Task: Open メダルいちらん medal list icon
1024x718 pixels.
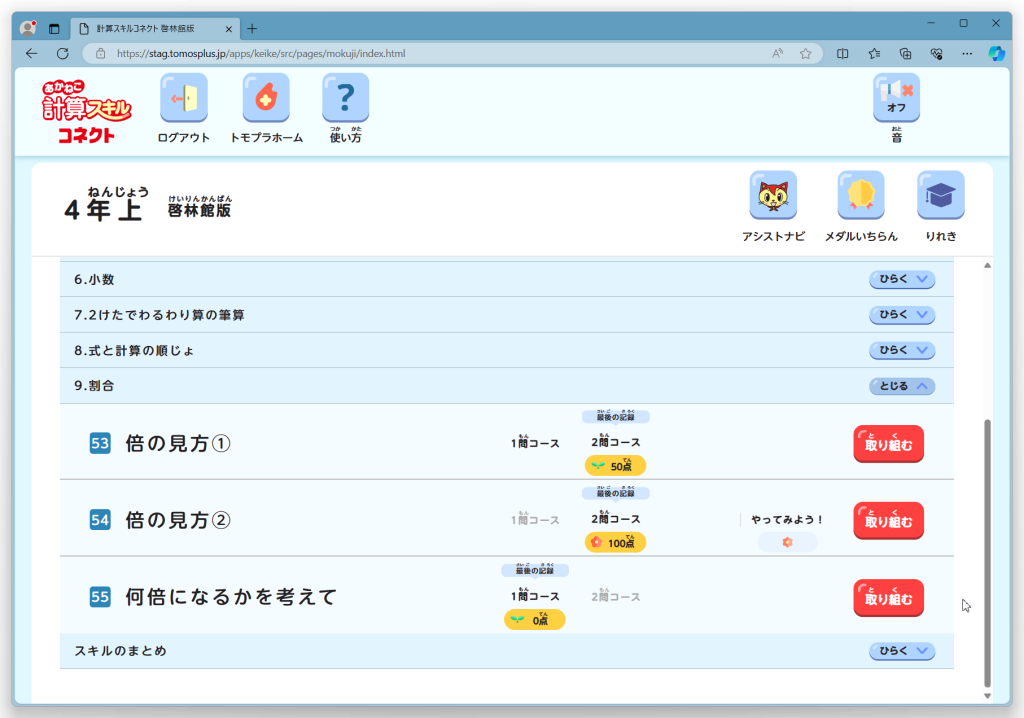Action: 861,195
